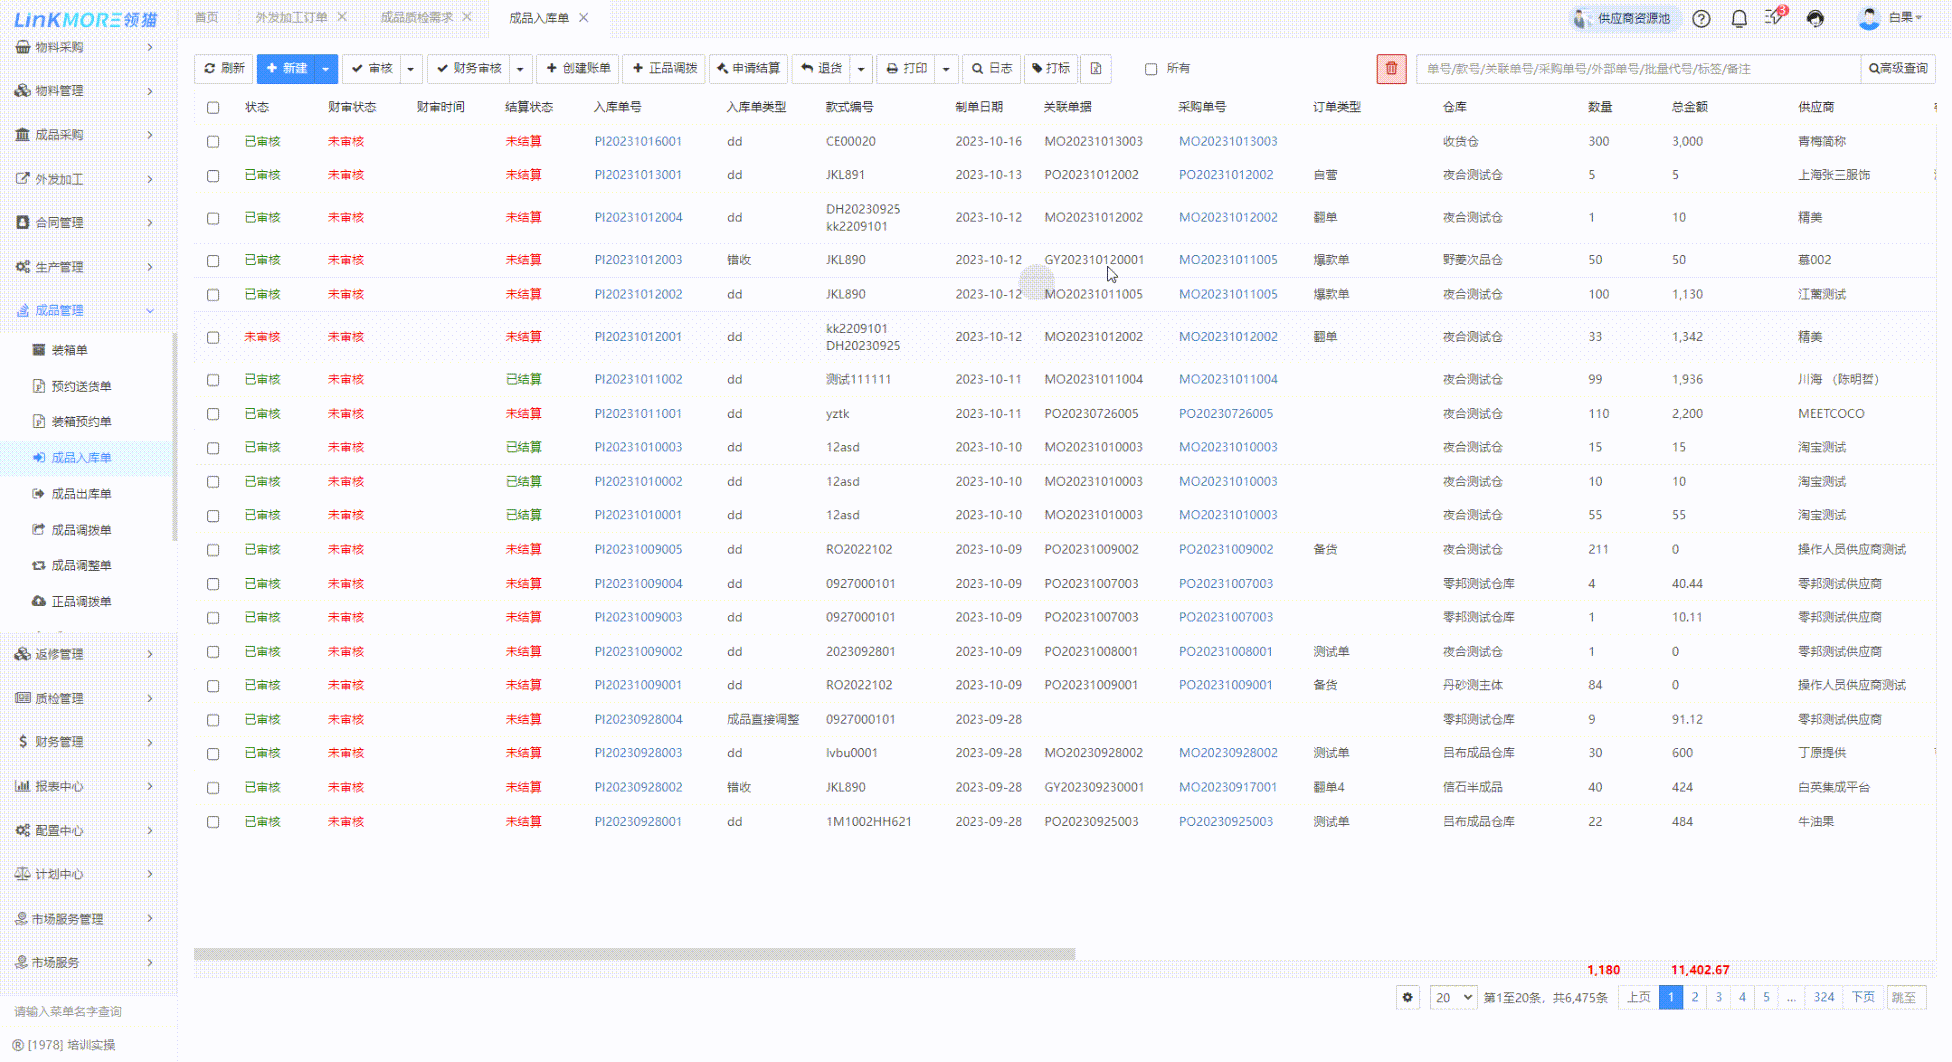The height and width of the screenshot is (1062, 1952).
Task: Click the Excel export icon button
Action: (x=1096, y=68)
